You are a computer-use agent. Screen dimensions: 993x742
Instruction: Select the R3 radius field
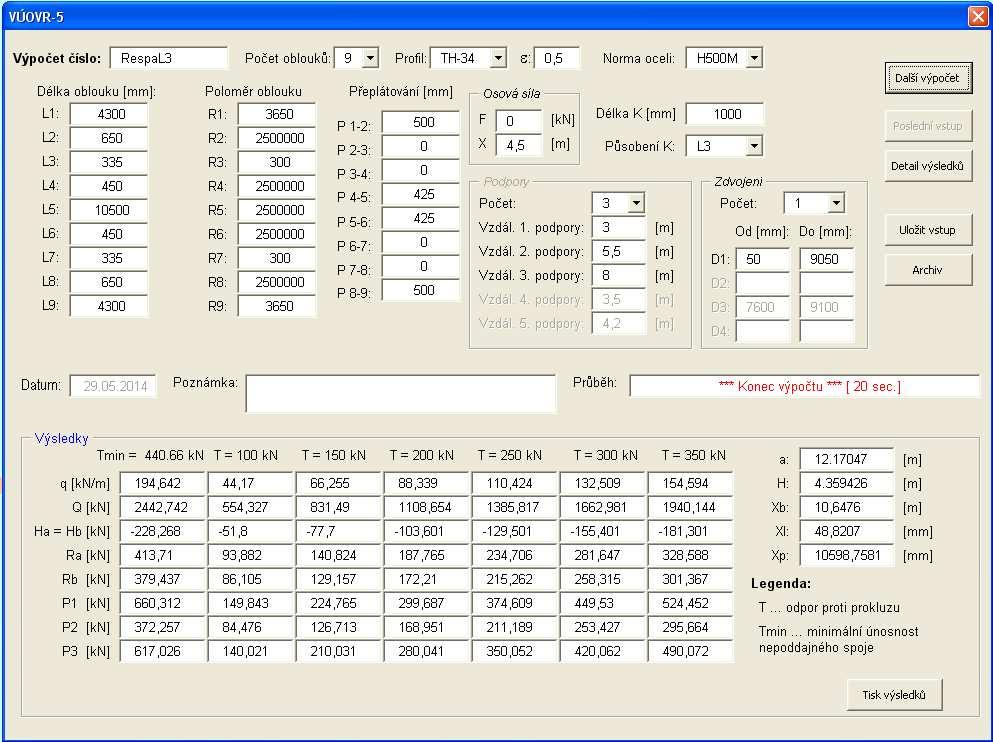point(277,162)
